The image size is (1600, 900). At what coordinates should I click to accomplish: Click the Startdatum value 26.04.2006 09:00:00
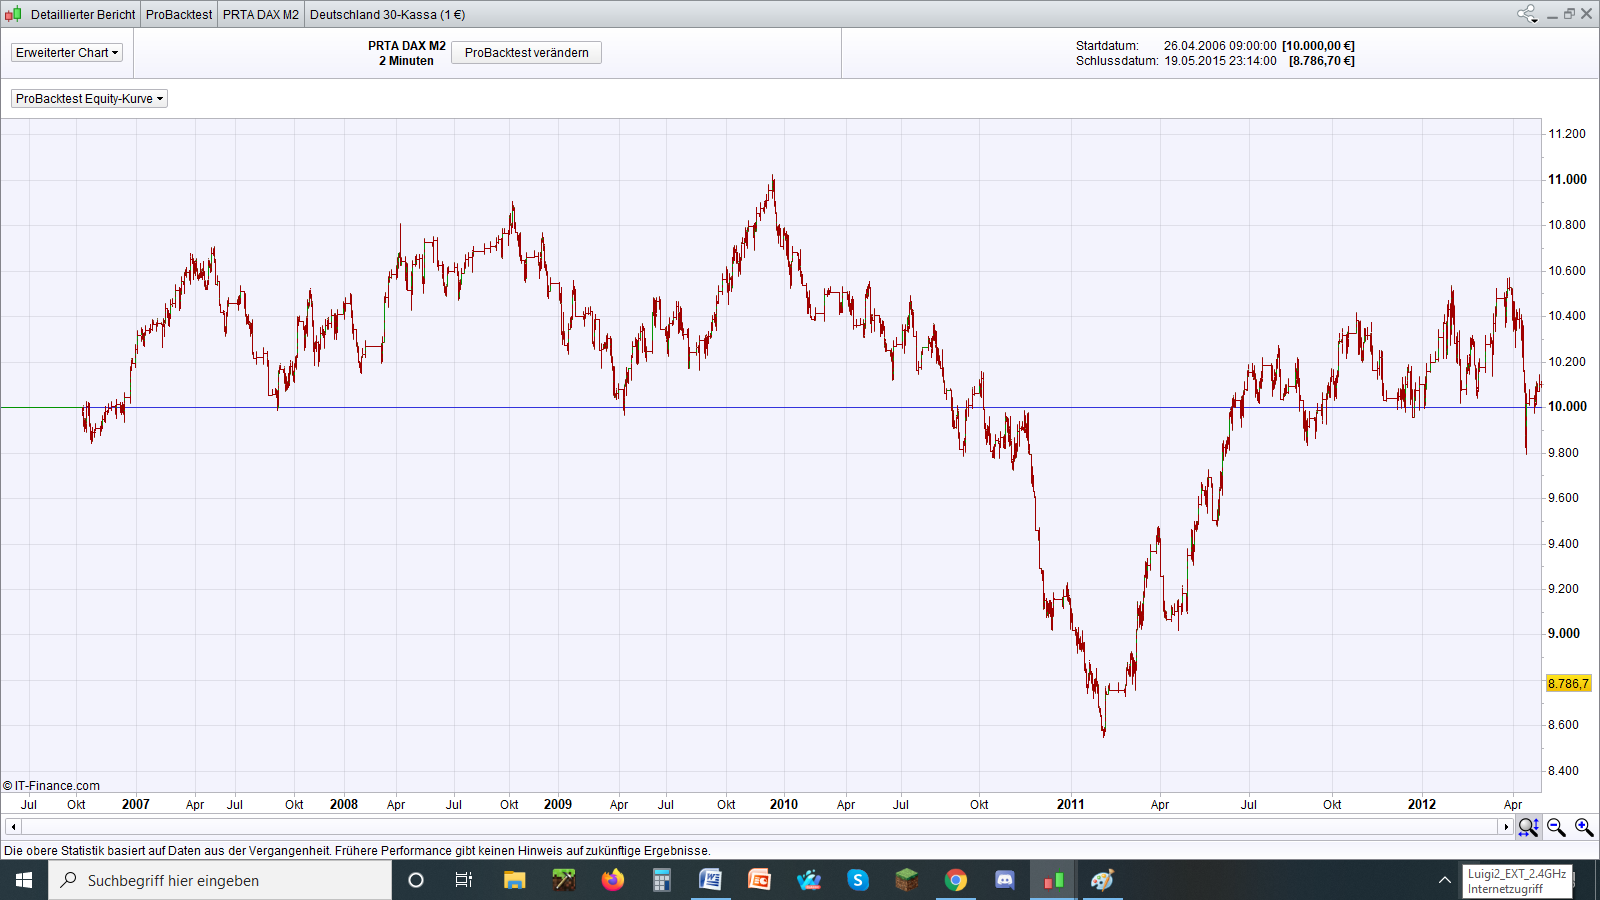pyautogui.click(x=1220, y=46)
